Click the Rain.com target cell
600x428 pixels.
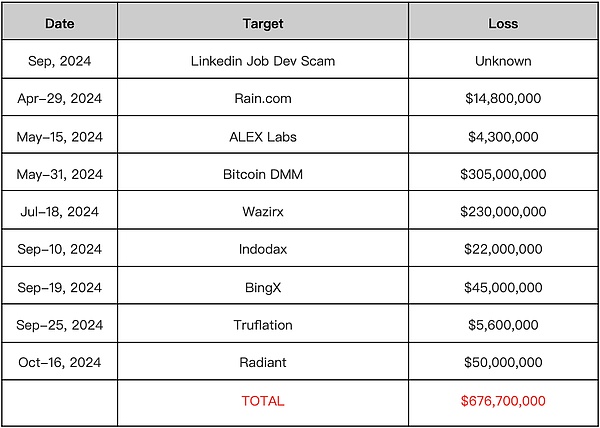coord(262,98)
